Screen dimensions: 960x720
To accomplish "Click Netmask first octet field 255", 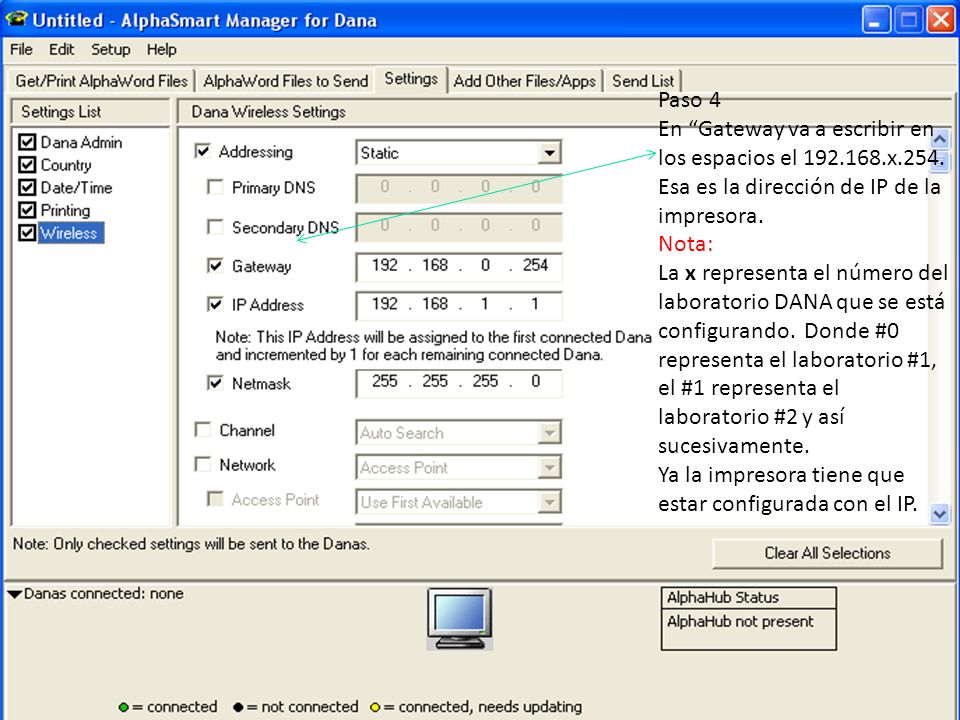I will (x=384, y=381).
